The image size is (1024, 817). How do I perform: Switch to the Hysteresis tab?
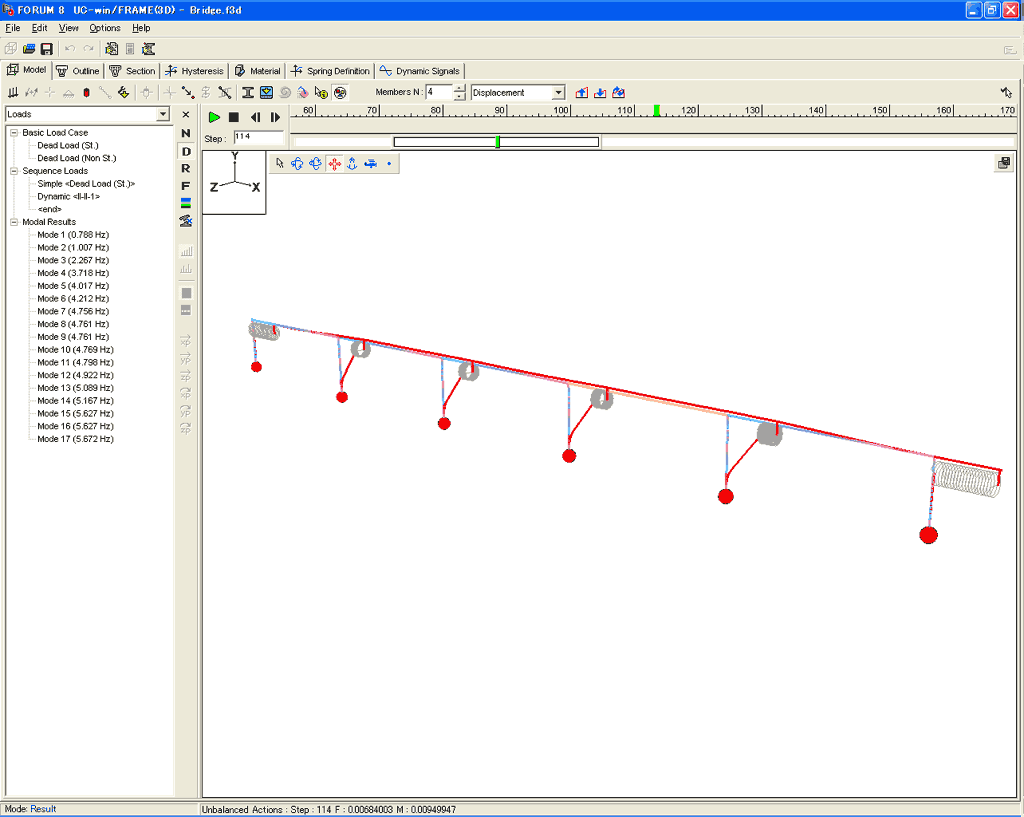click(x=195, y=71)
